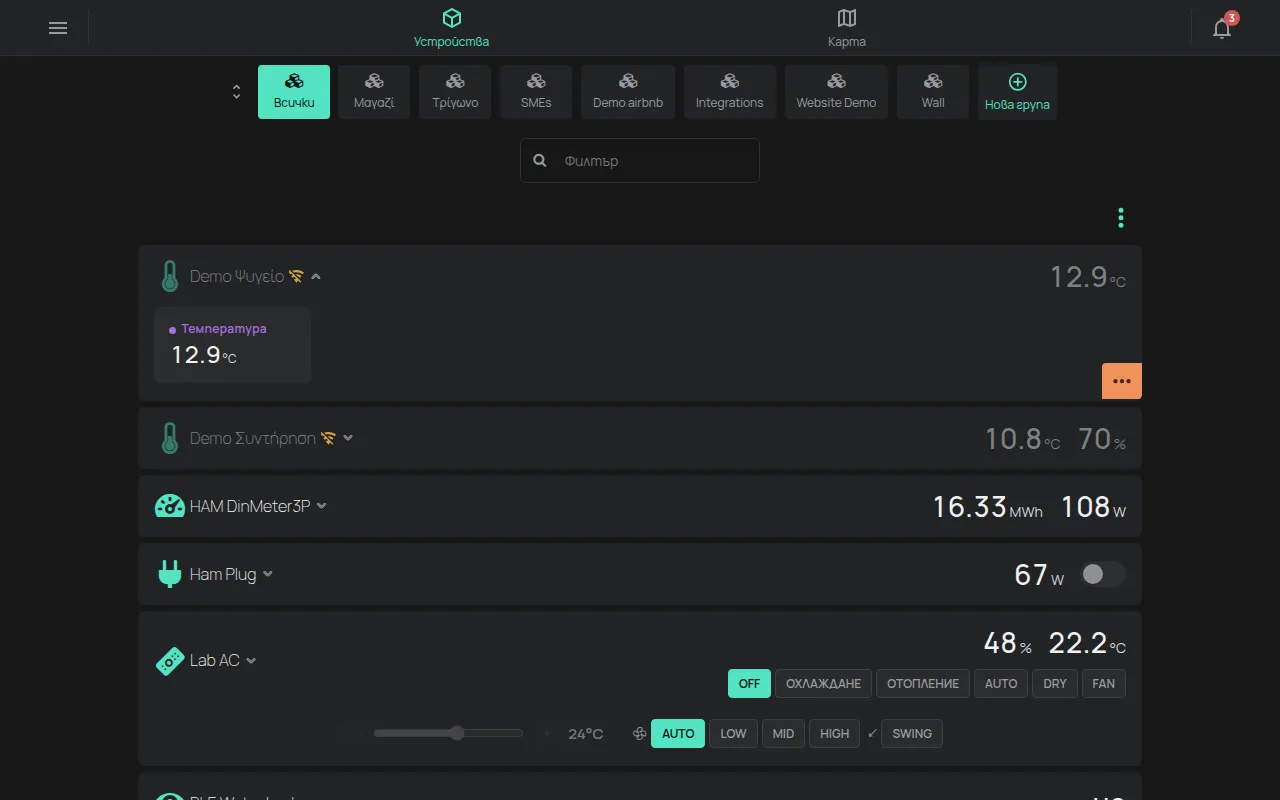This screenshot has width=1280, height=800.
Task: Select the SMEs group
Action: [x=536, y=92]
